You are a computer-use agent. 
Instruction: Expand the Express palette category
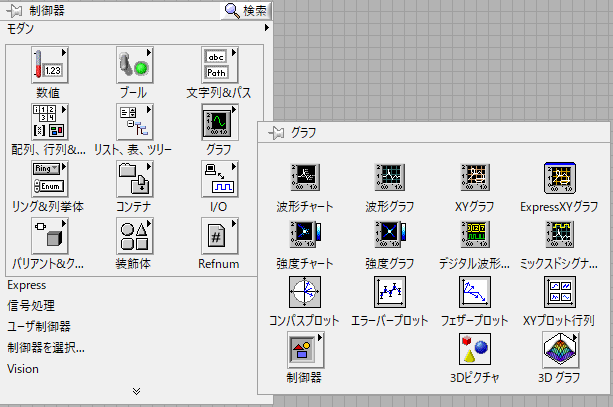pyautogui.click(x=27, y=285)
